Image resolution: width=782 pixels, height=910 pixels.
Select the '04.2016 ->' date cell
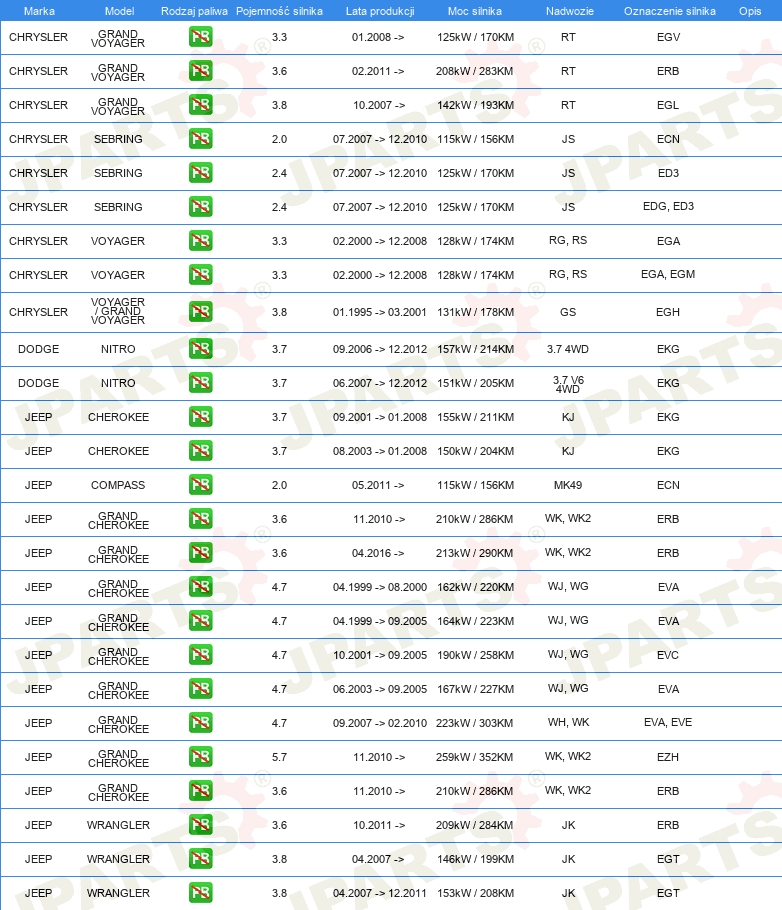(x=378, y=552)
